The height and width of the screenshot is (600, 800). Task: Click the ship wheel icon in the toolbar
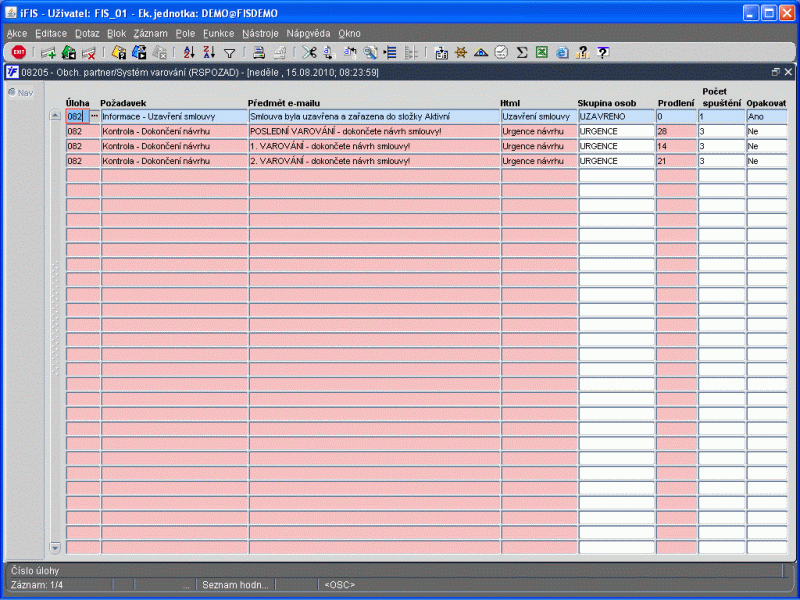[x=461, y=52]
